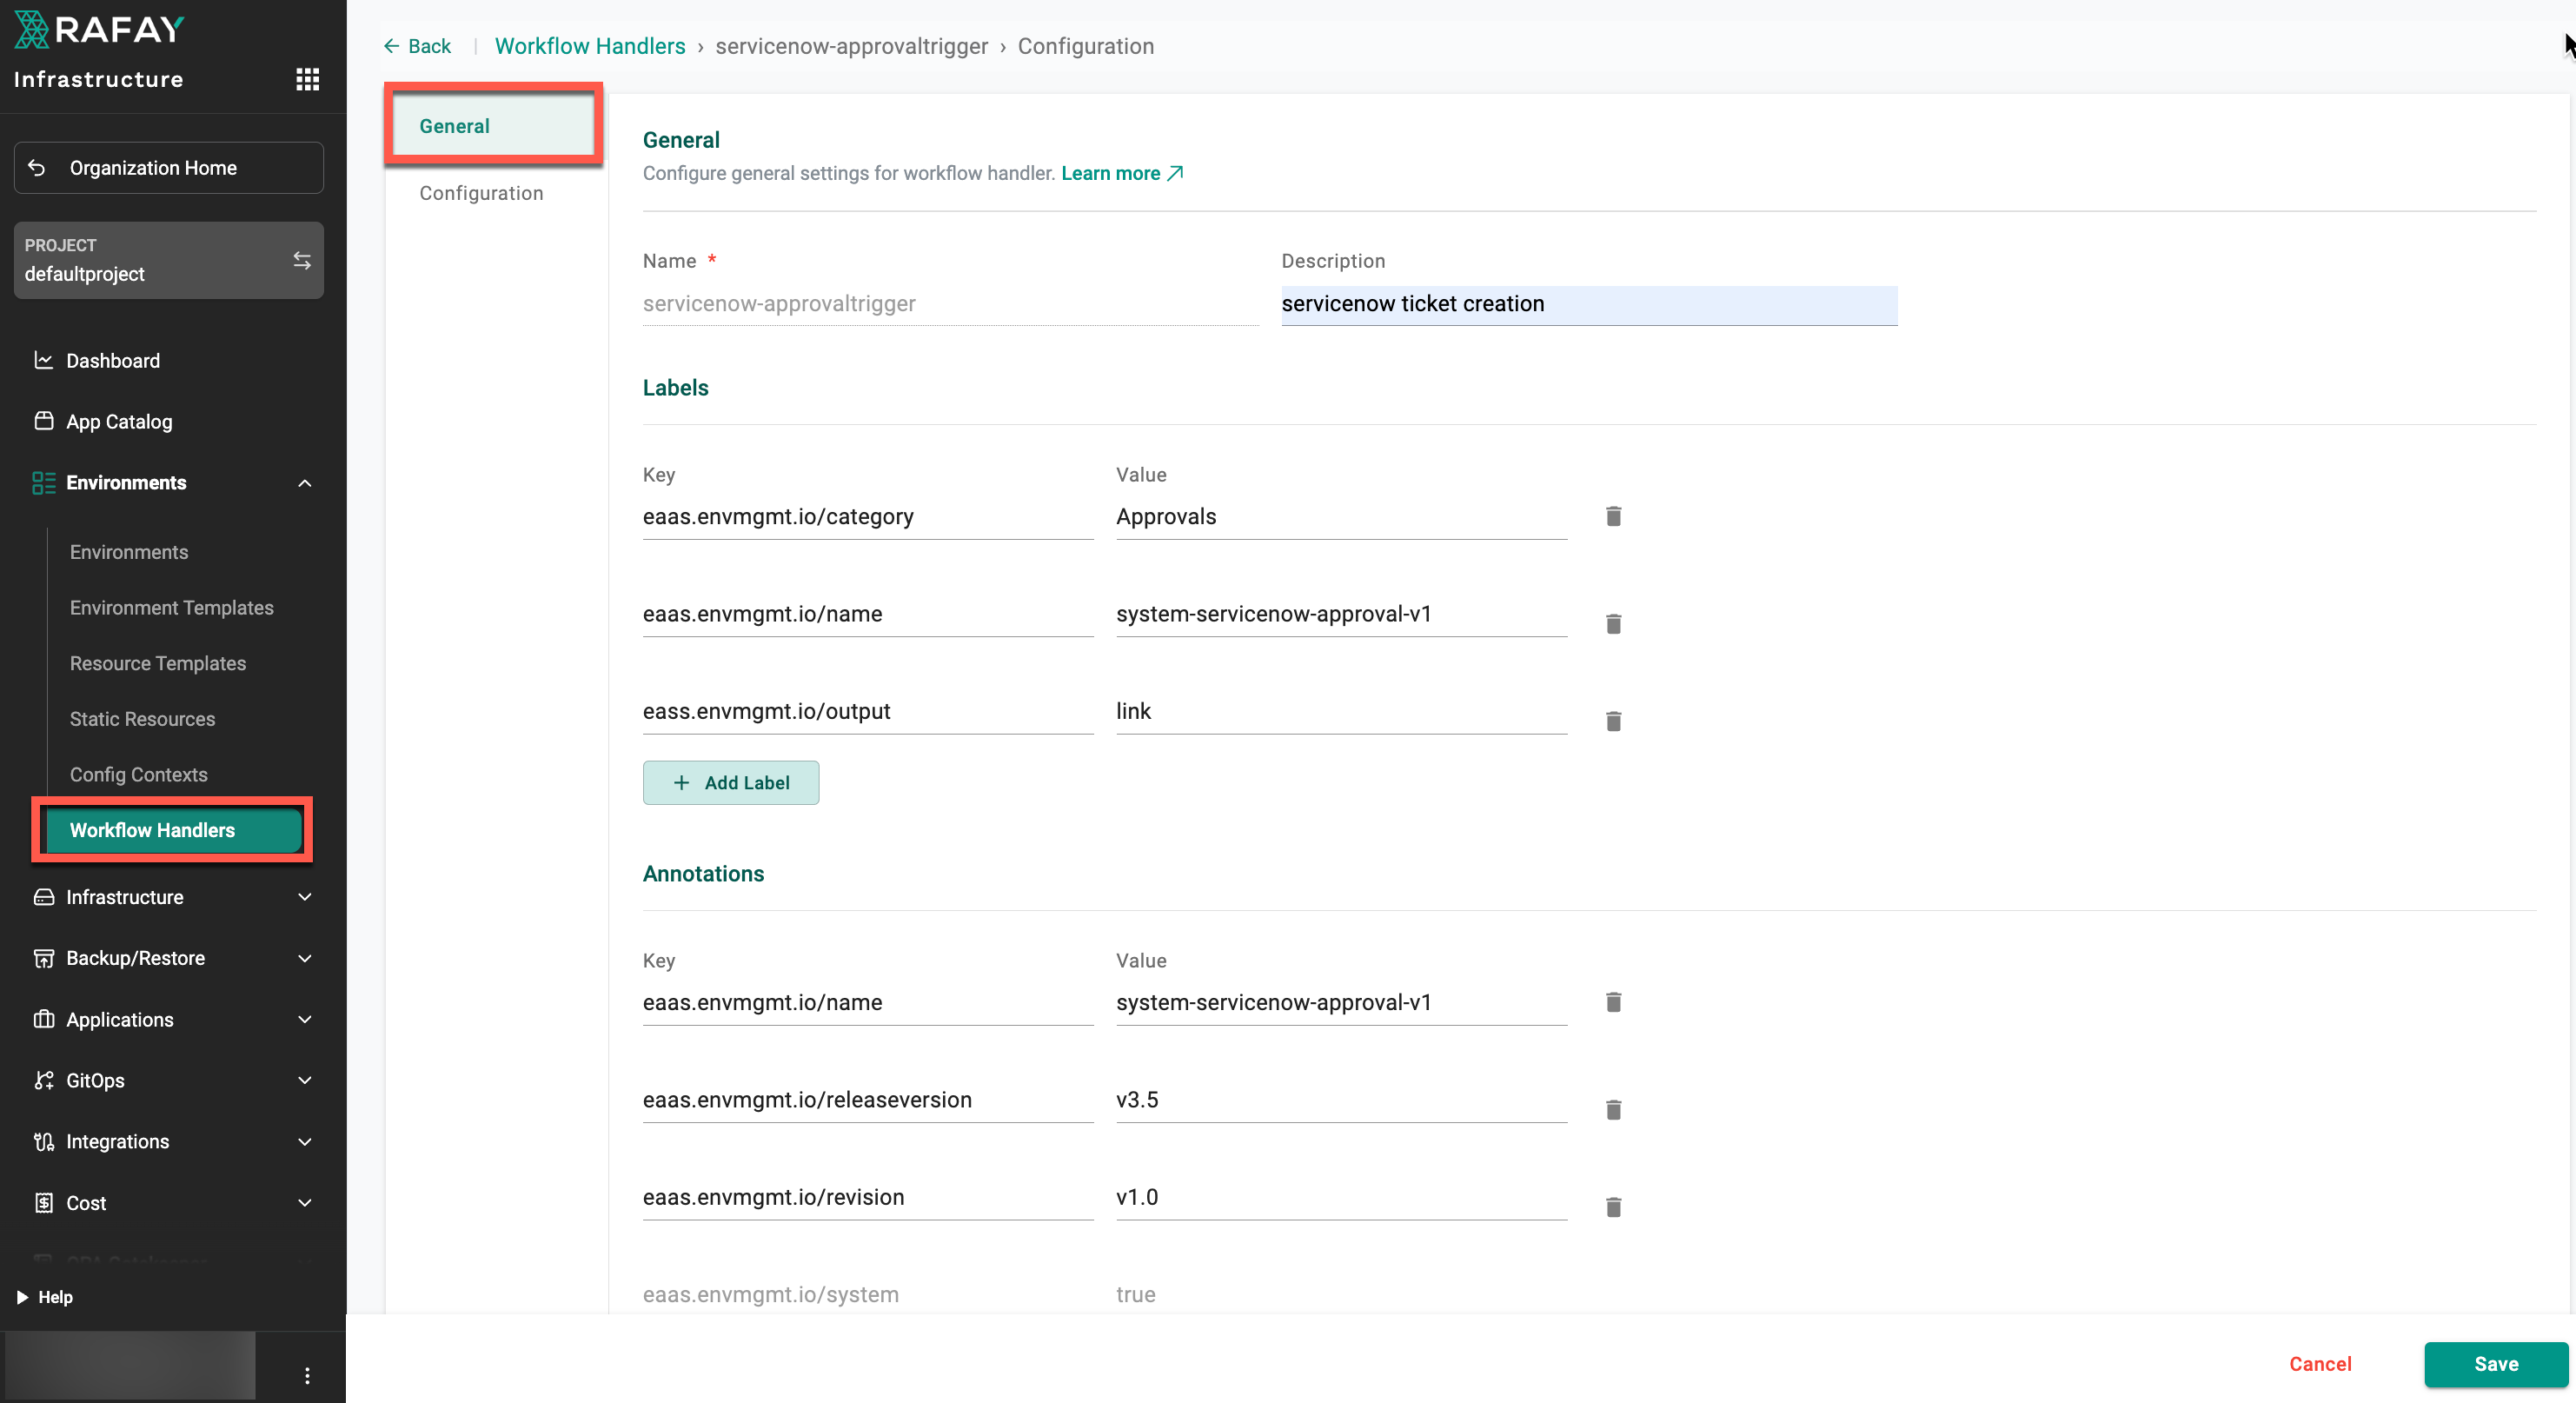Click the Add Label button
This screenshot has height=1403, width=2576.
click(x=731, y=782)
